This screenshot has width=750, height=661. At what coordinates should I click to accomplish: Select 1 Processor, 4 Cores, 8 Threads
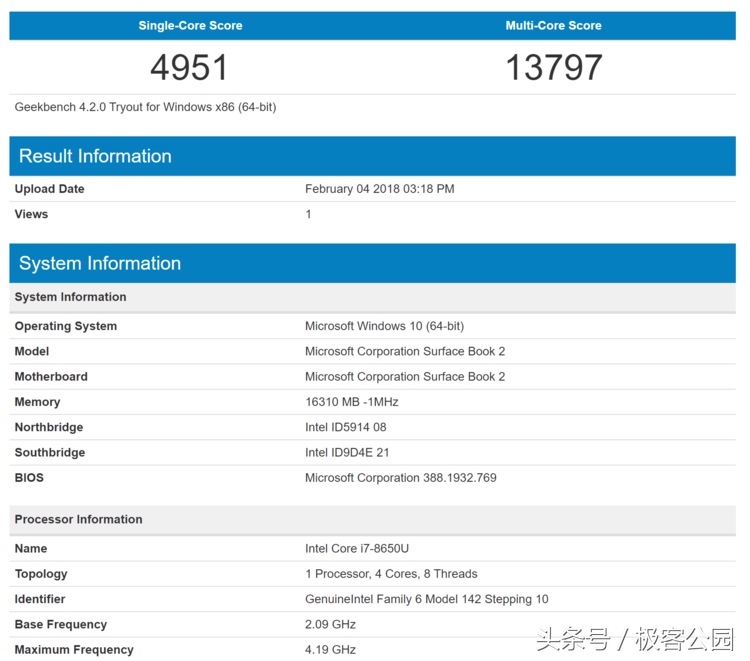[391, 574]
